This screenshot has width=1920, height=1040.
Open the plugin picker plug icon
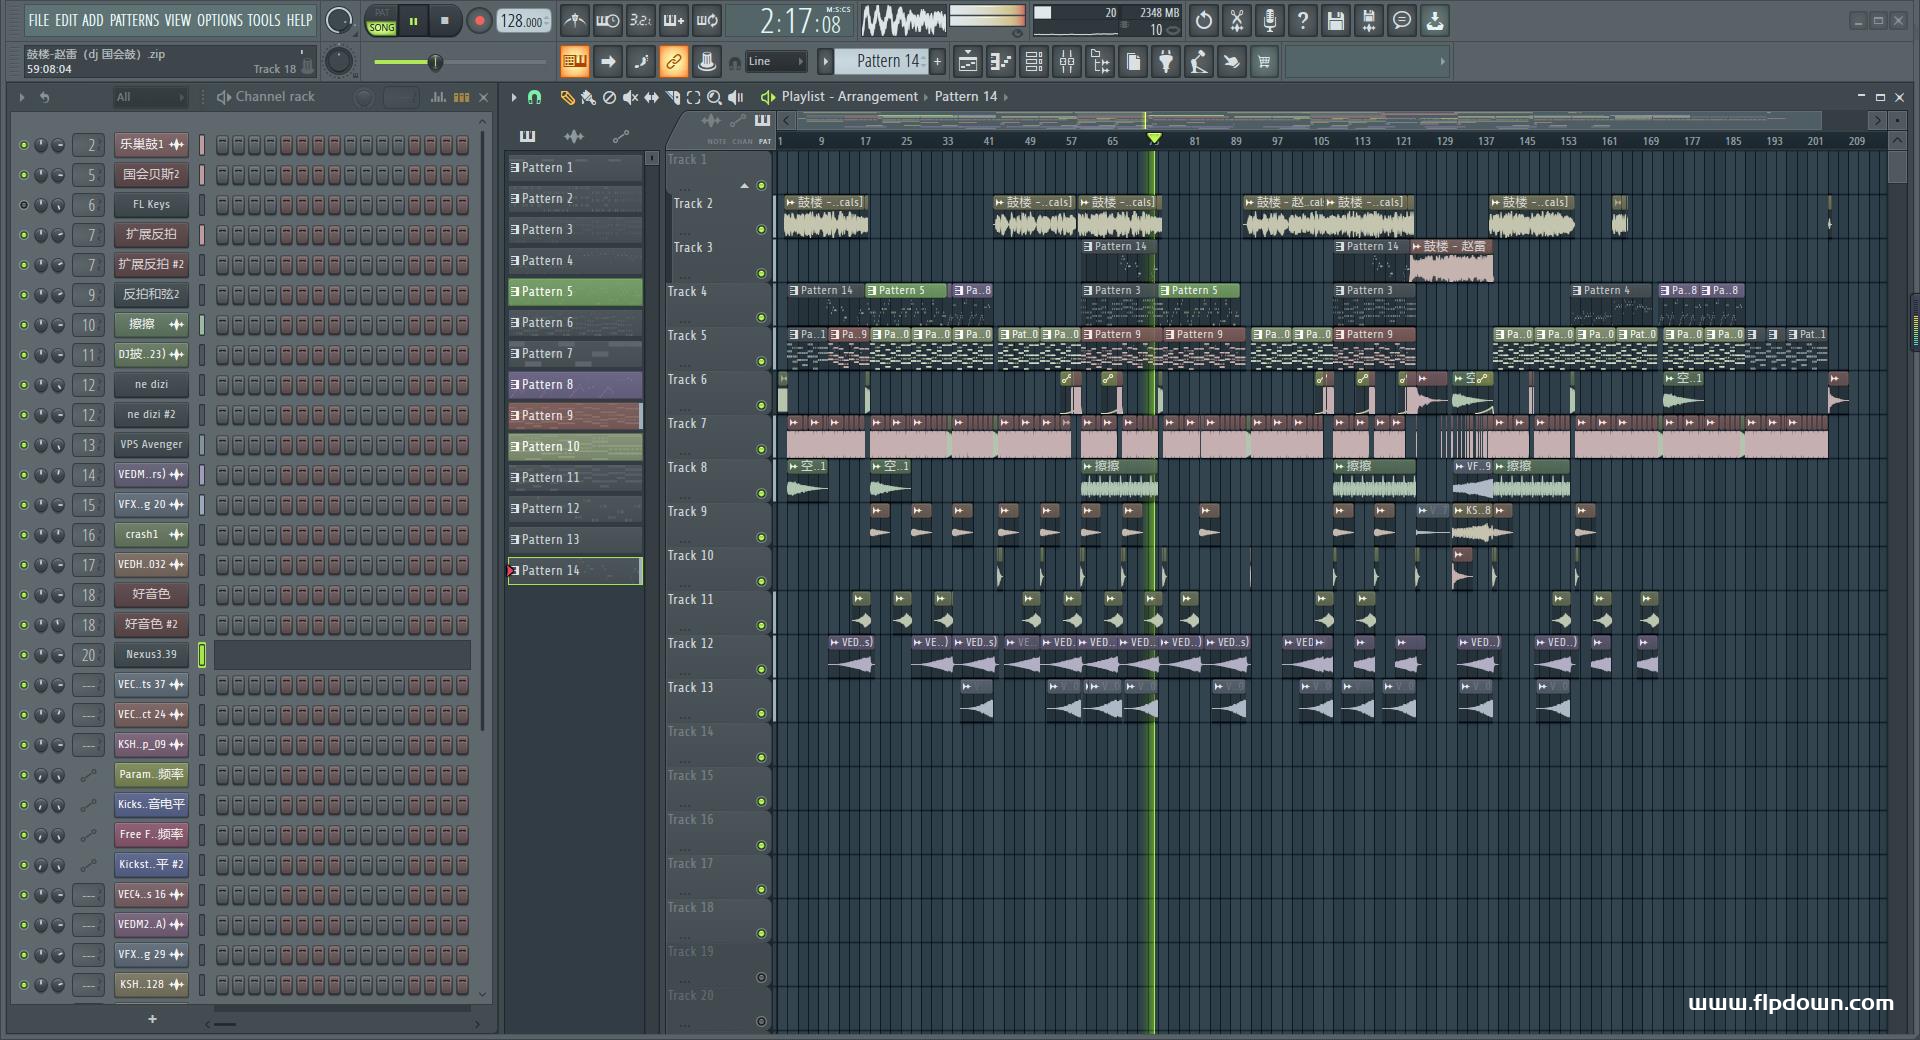(1165, 62)
